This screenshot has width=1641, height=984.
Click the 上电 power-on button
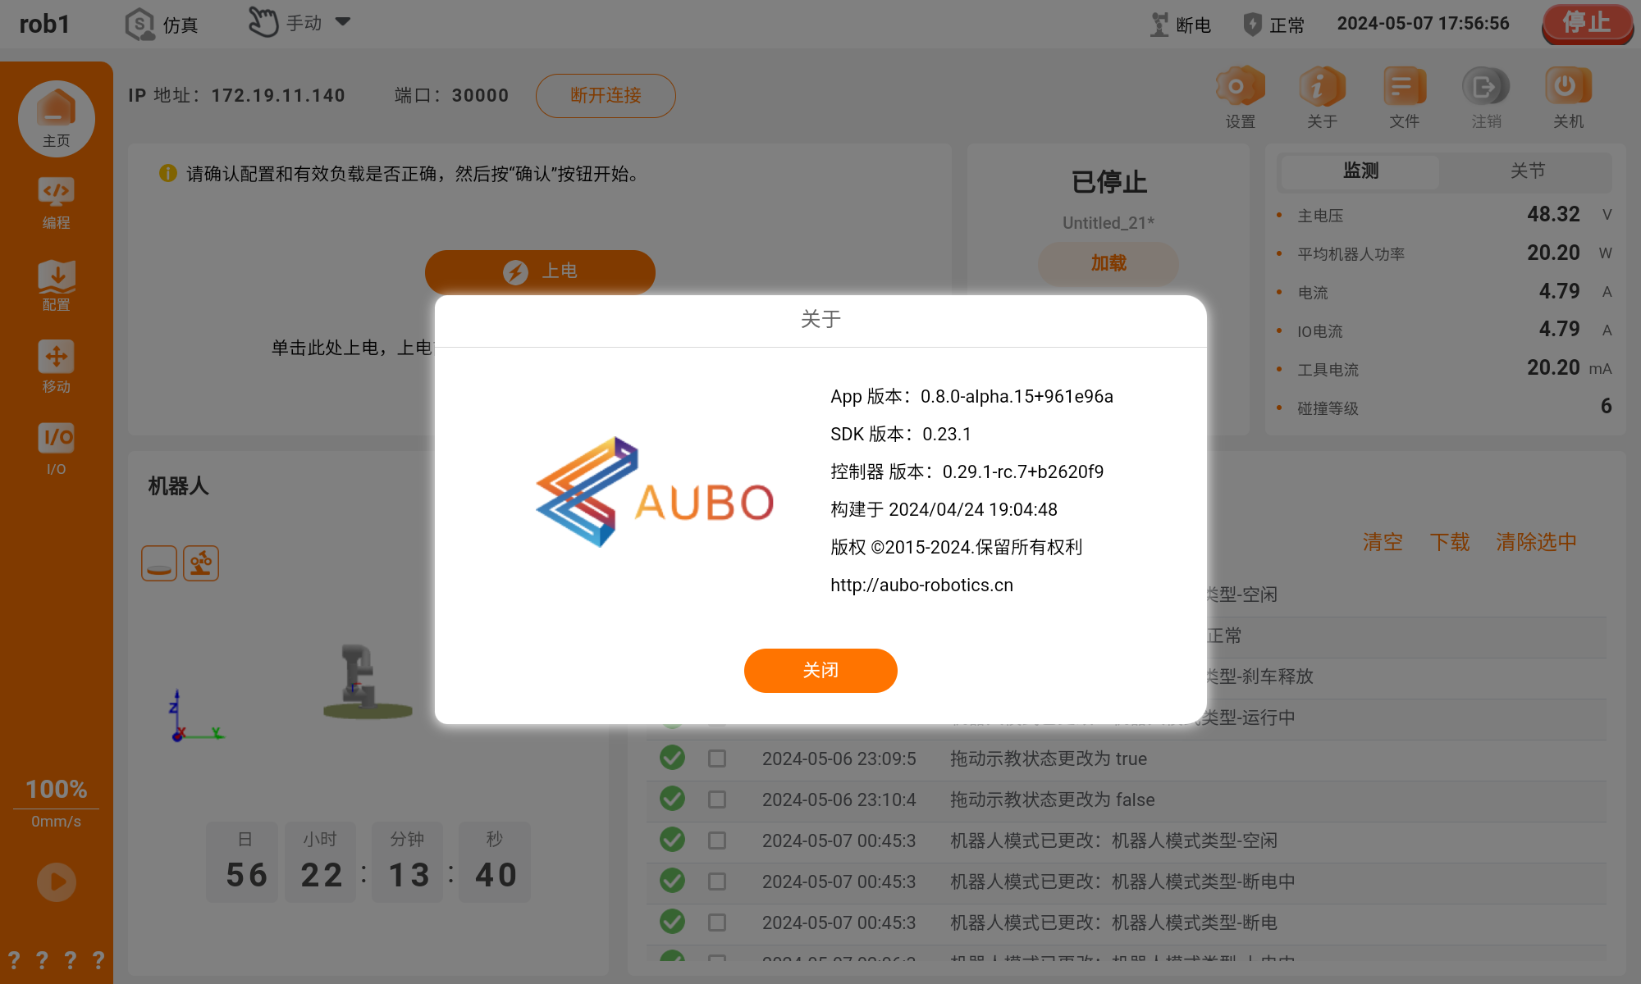pos(540,271)
